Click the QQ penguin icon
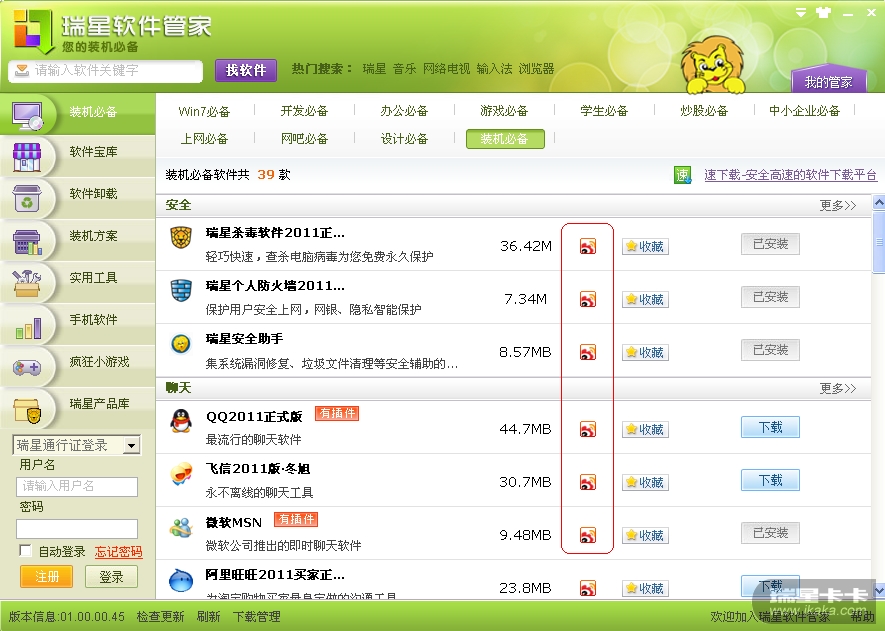This screenshot has height=631, width=885. tap(181, 421)
